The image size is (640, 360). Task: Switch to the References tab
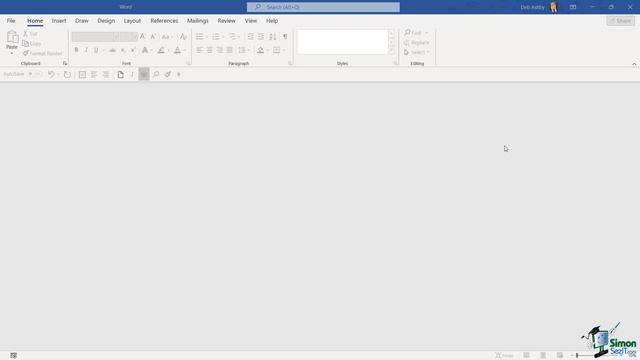(x=164, y=21)
